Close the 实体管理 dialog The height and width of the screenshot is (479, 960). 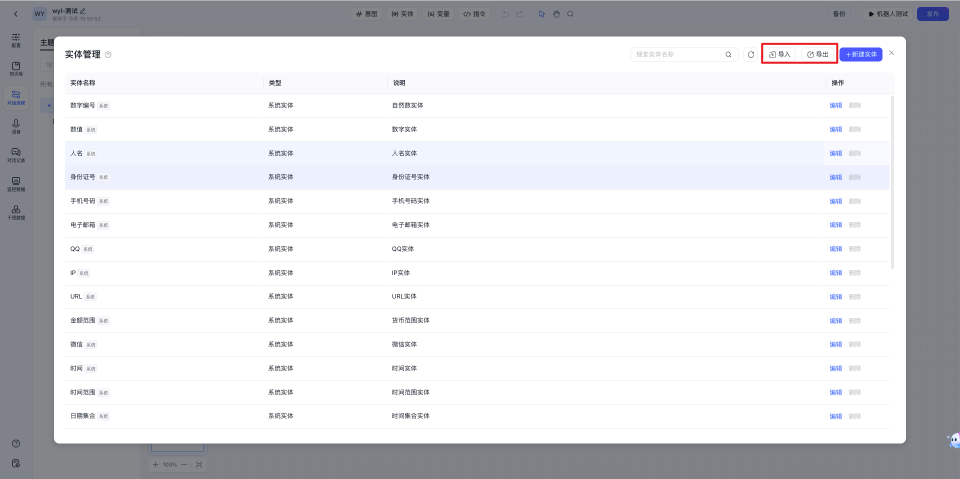tap(892, 52)
